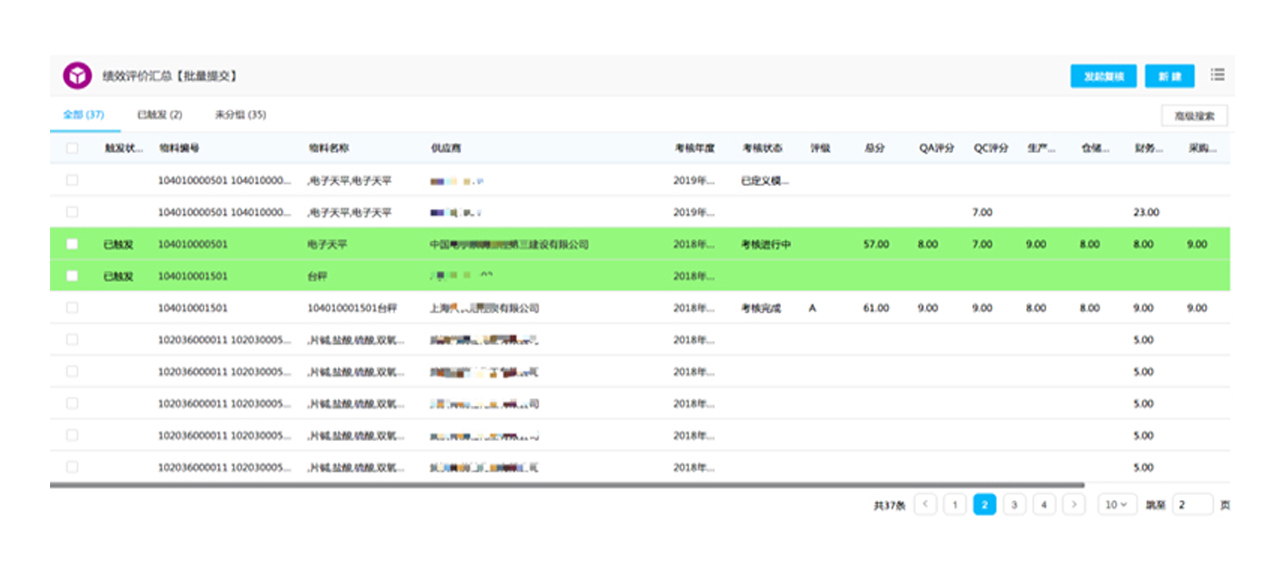This screenshot has height=565, width=1280.
Task: Click the 触发状... column header
Action: pyautogui.click(x=124, y=148)
